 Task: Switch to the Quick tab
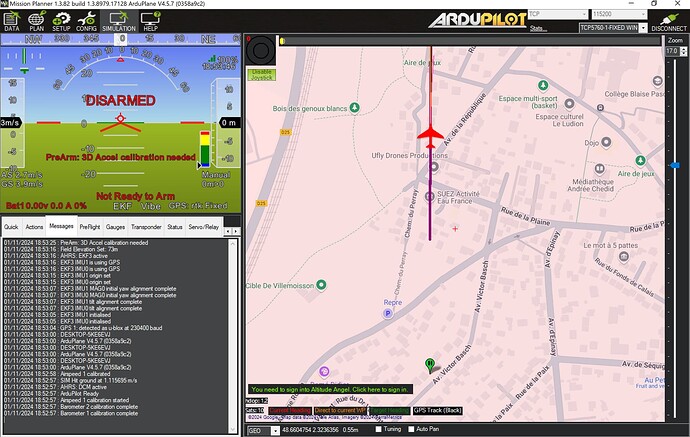pos(11,227)
